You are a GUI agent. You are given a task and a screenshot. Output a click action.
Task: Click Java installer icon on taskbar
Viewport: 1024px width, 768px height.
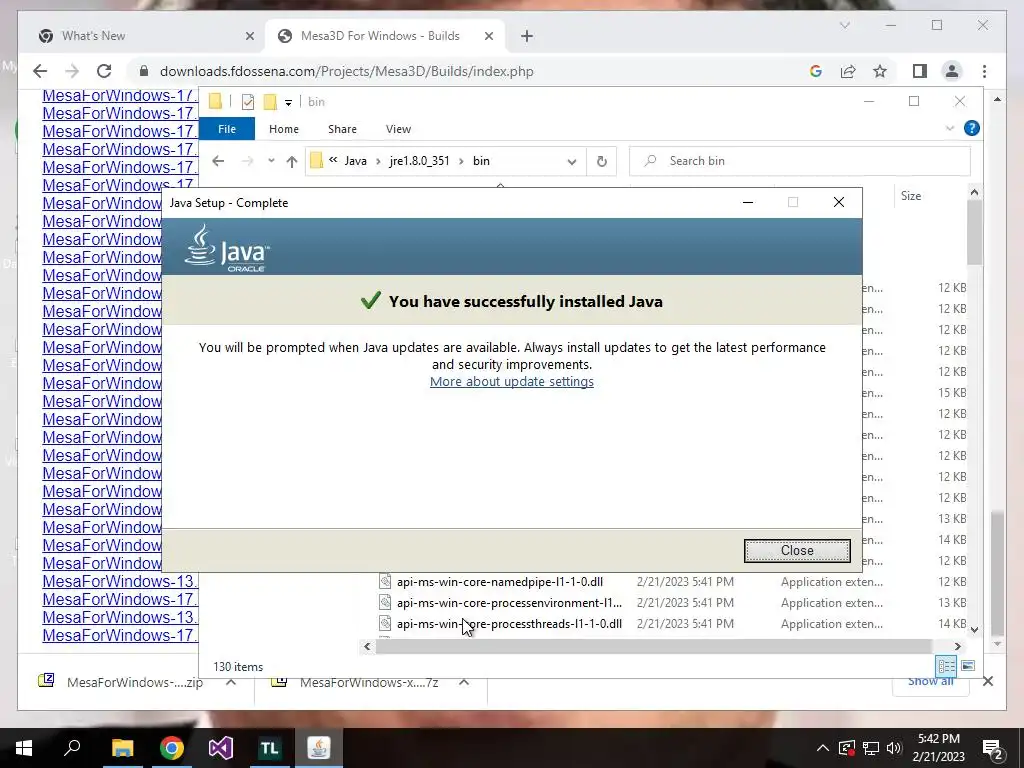click(319, 748)
